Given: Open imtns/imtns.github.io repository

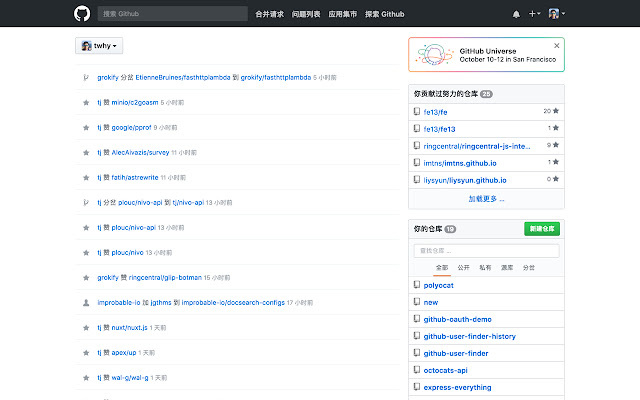Looking at the screenshot, I should coord(460,163).
